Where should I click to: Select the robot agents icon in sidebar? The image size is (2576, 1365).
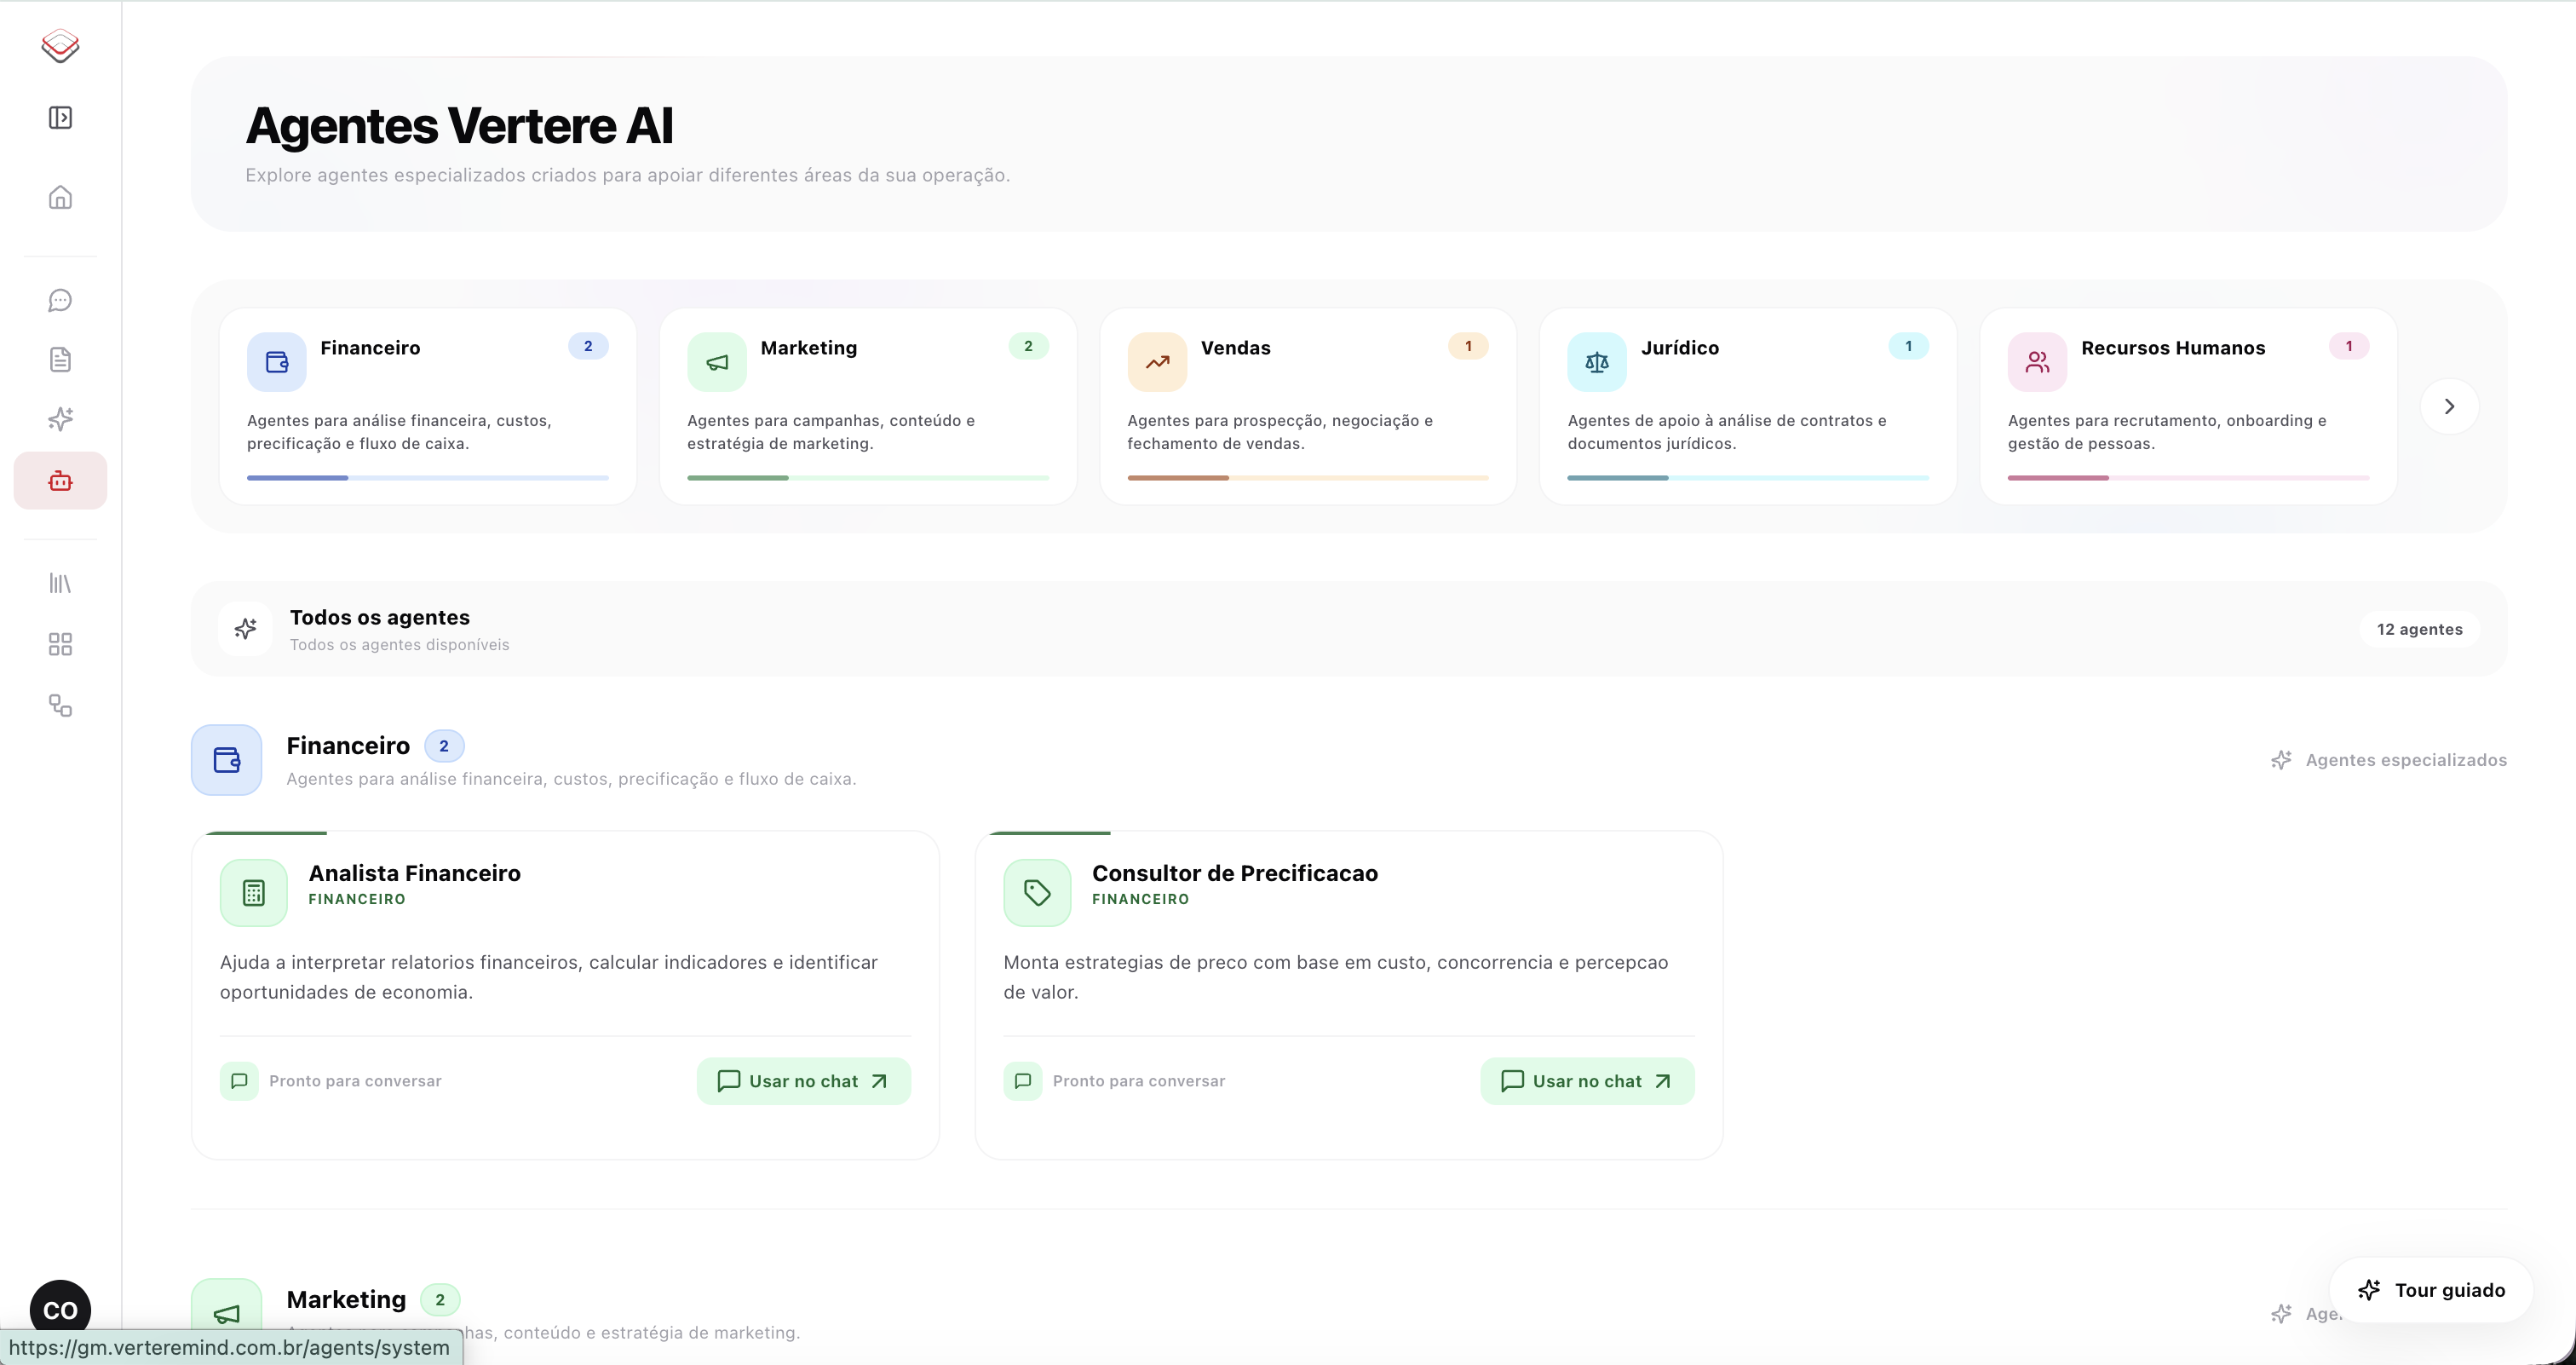(x=60, y=481)
